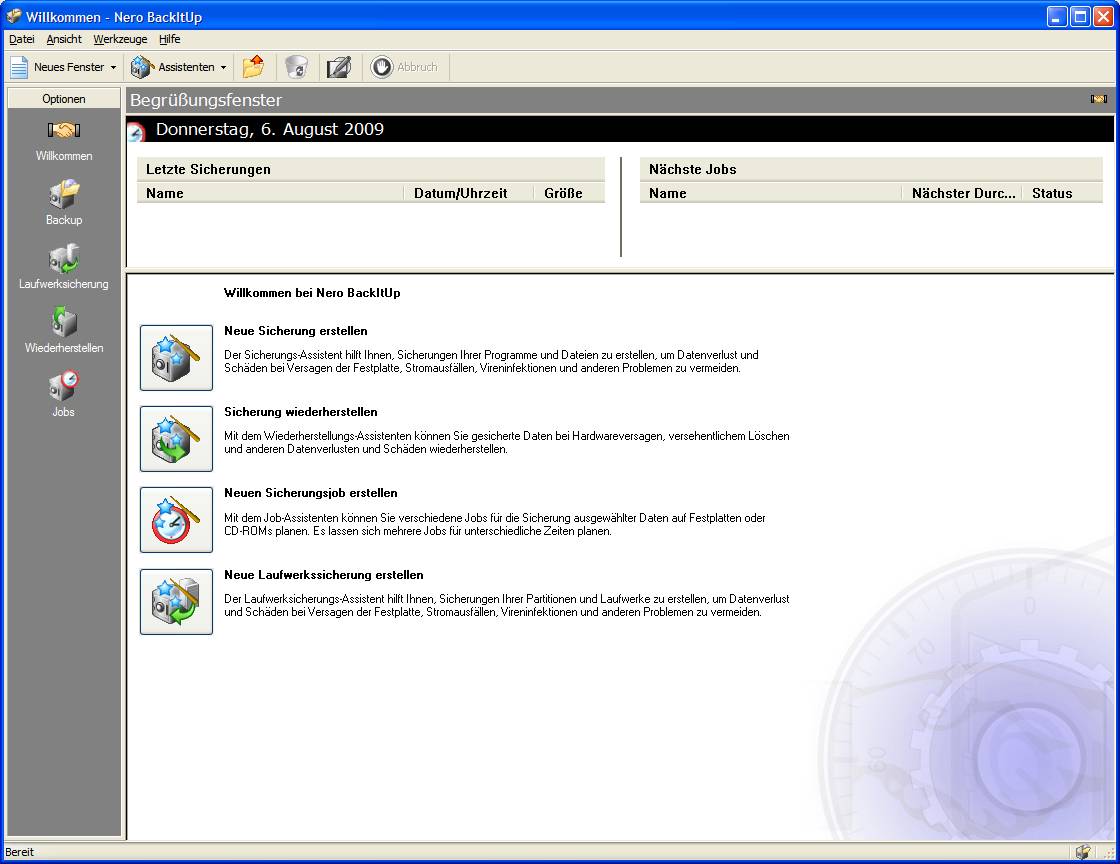Sort Letzte Sicherungen by Name column

pyautogui.click(x=270, y=194)
